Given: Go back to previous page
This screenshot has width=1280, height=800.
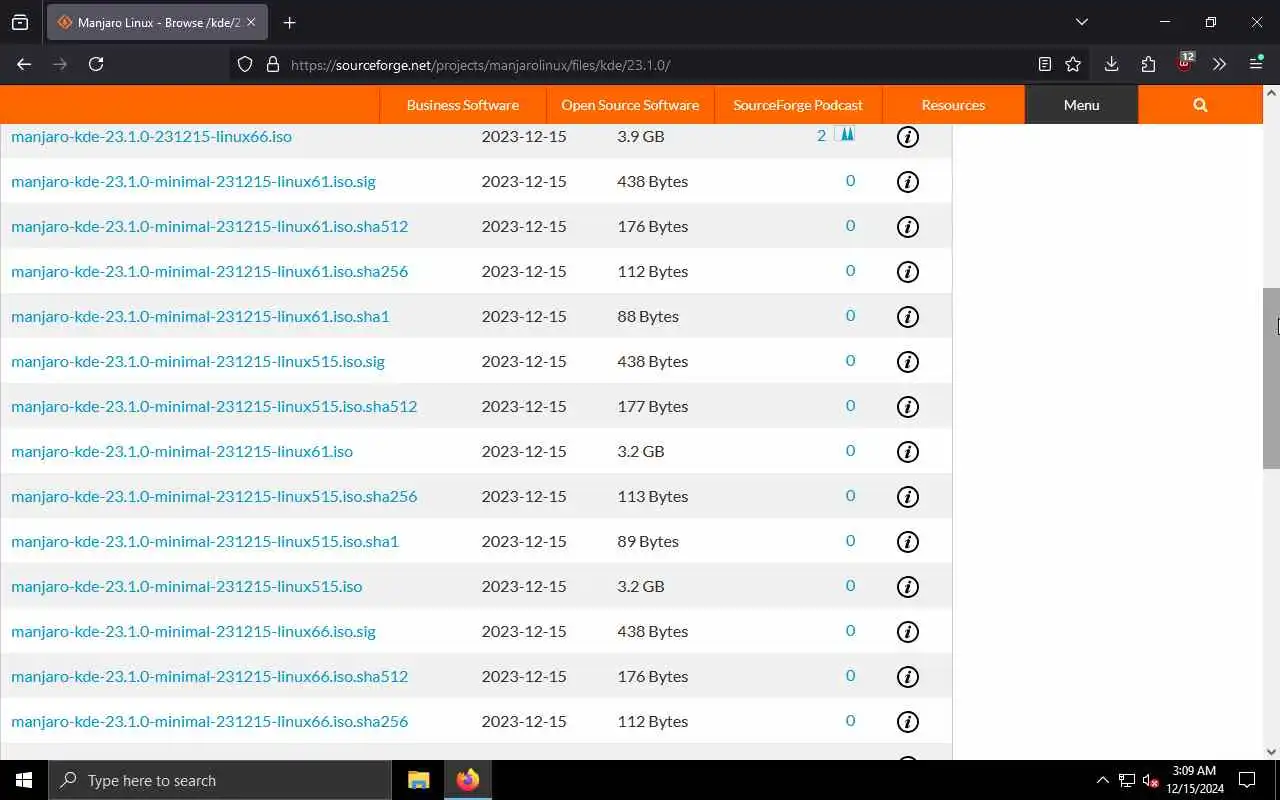Looking at the screenshot, I should click(x=24, y=64).
